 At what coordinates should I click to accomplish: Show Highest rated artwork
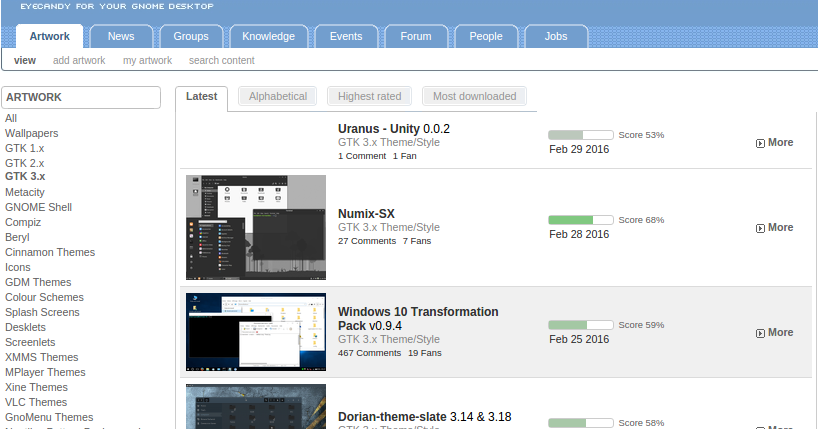click(x=369, y=97)
